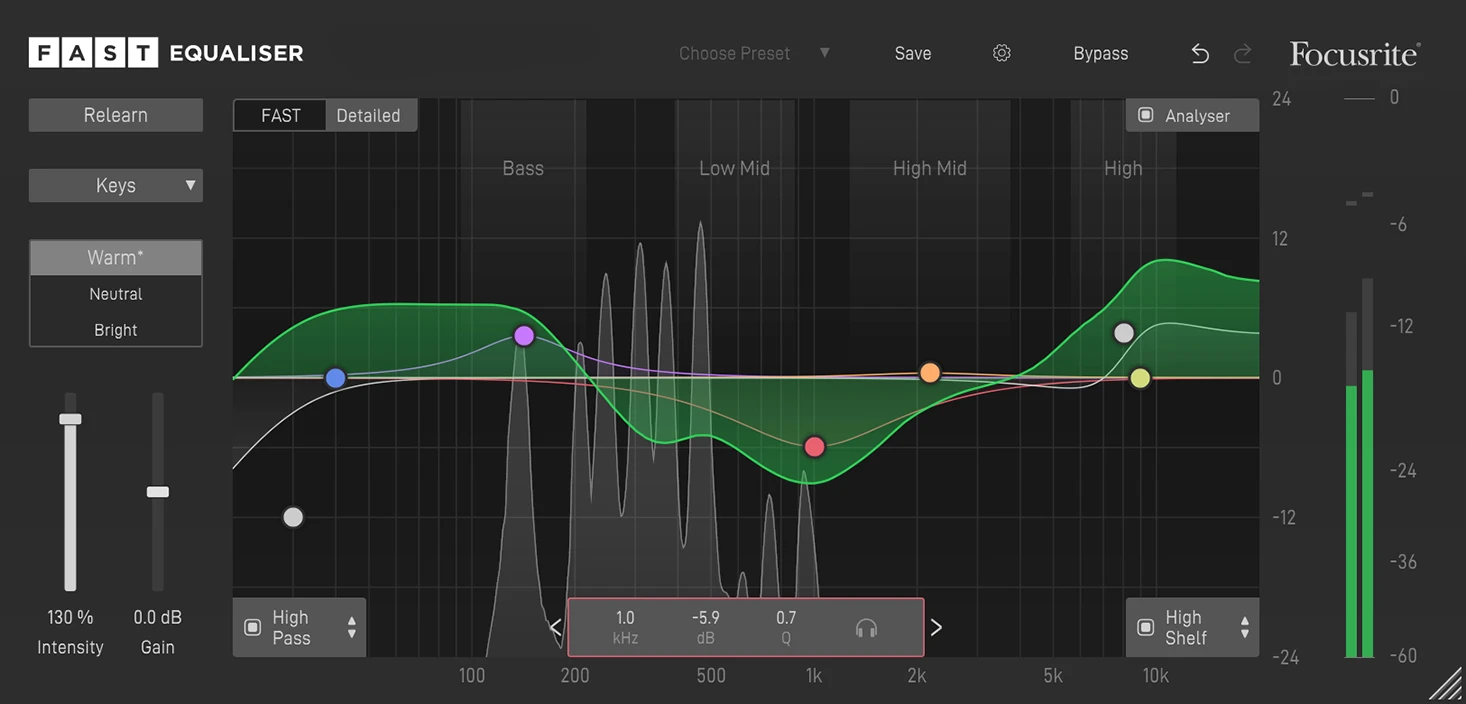Click the 0.0 dB gain readout
The height and width of the screenshot is (704, 1466).
tap(158, 618)
